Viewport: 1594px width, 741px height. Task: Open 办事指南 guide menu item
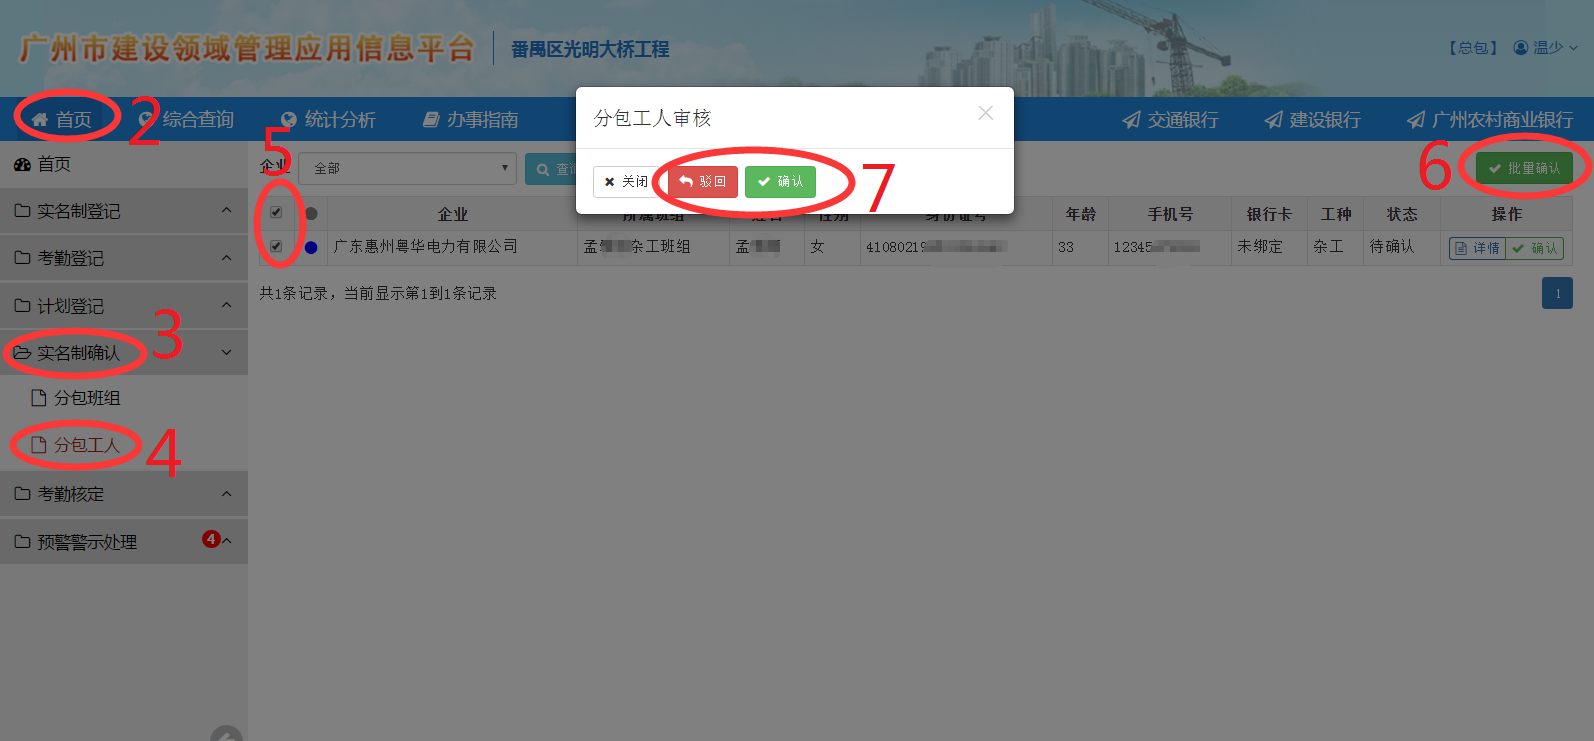[470, 120]
